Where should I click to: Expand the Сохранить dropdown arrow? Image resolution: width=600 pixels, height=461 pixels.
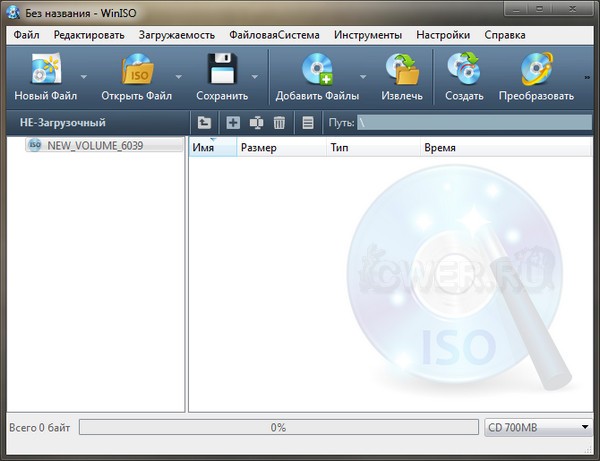pos(256,77)
